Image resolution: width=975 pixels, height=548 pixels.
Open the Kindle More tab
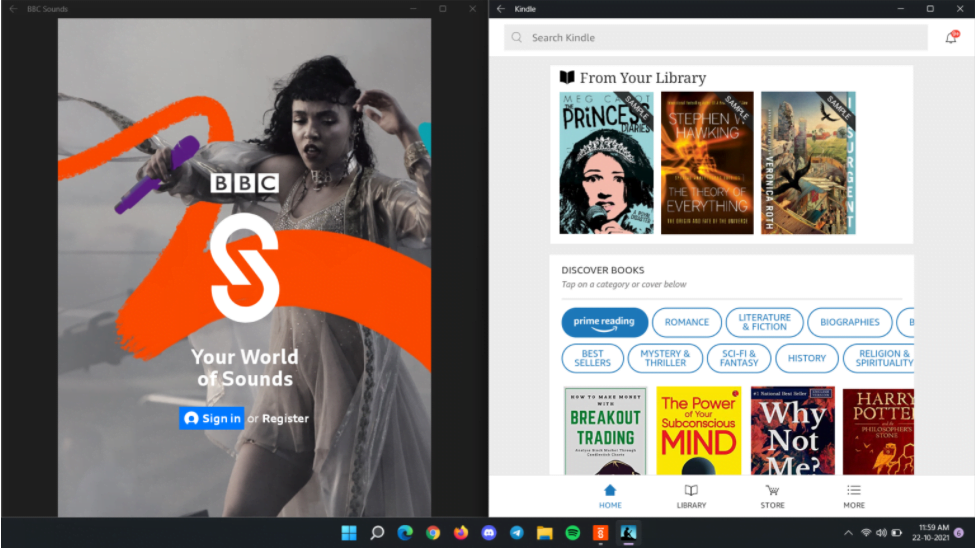854,496
